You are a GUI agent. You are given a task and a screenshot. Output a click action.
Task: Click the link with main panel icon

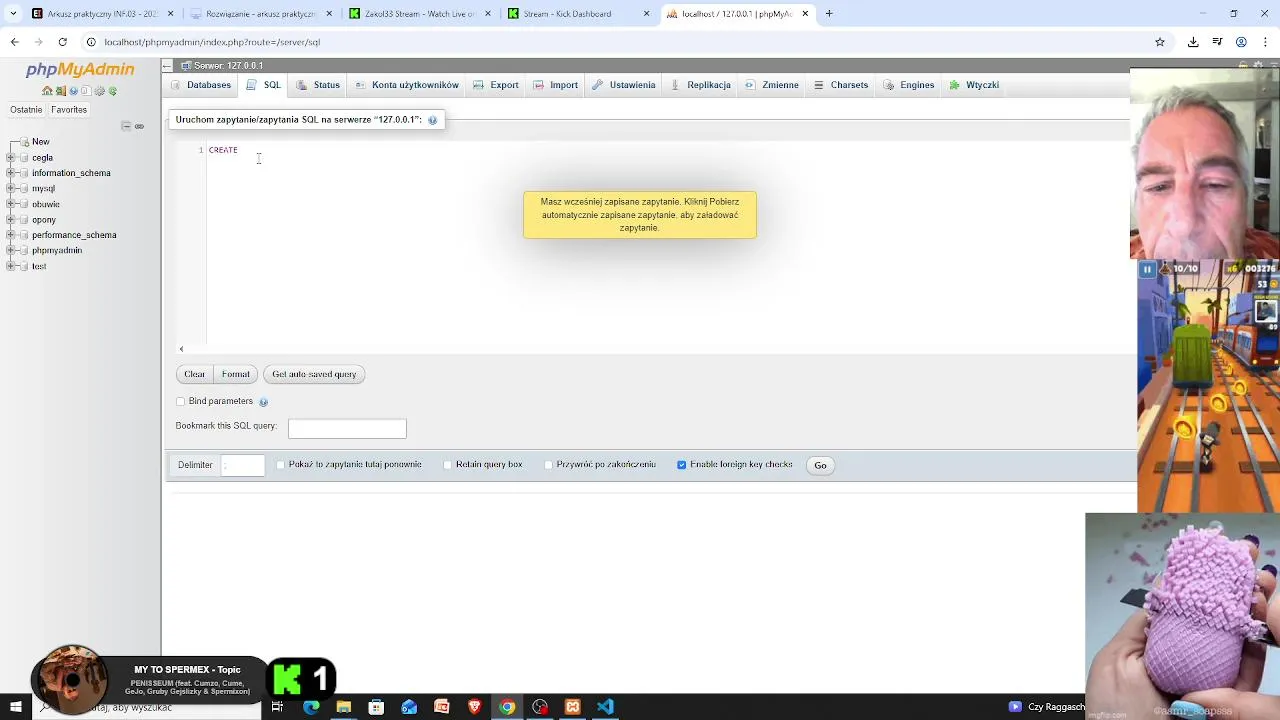[139, 126]
